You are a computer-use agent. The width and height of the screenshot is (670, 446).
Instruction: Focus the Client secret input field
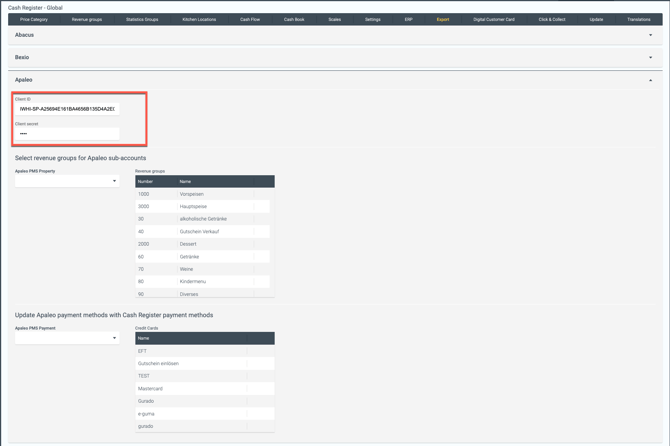[67, 134]
